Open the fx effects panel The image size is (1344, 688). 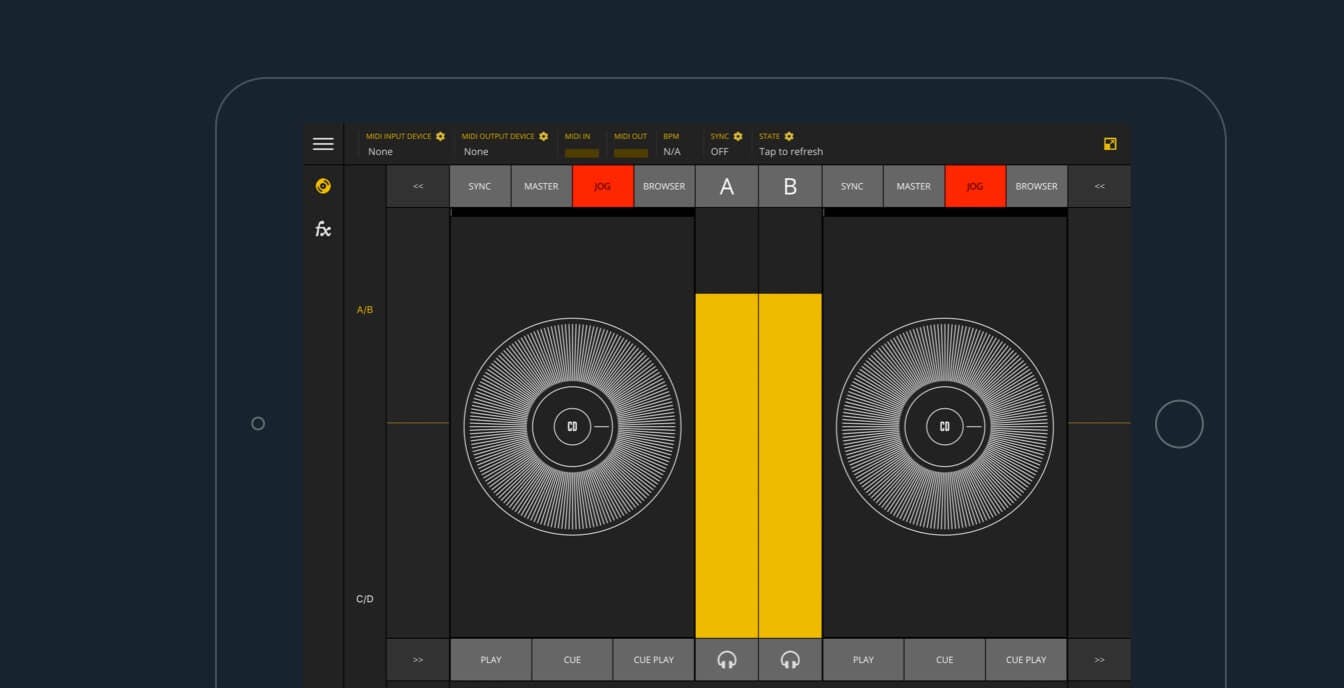[323, 229]
